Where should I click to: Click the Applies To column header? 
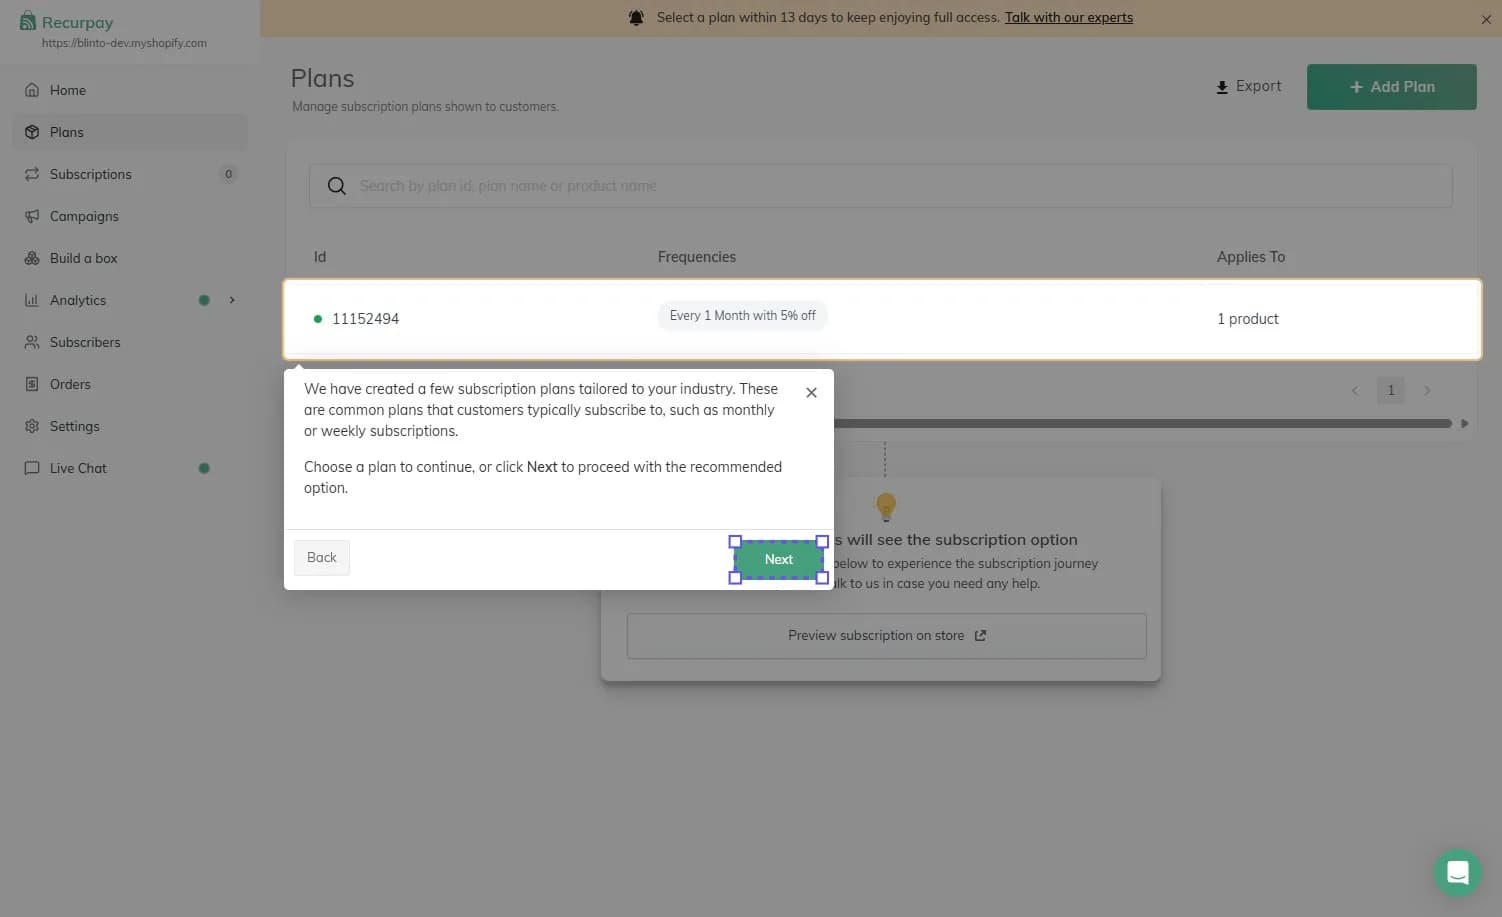pyautogui.click(x=1251, y=257)
